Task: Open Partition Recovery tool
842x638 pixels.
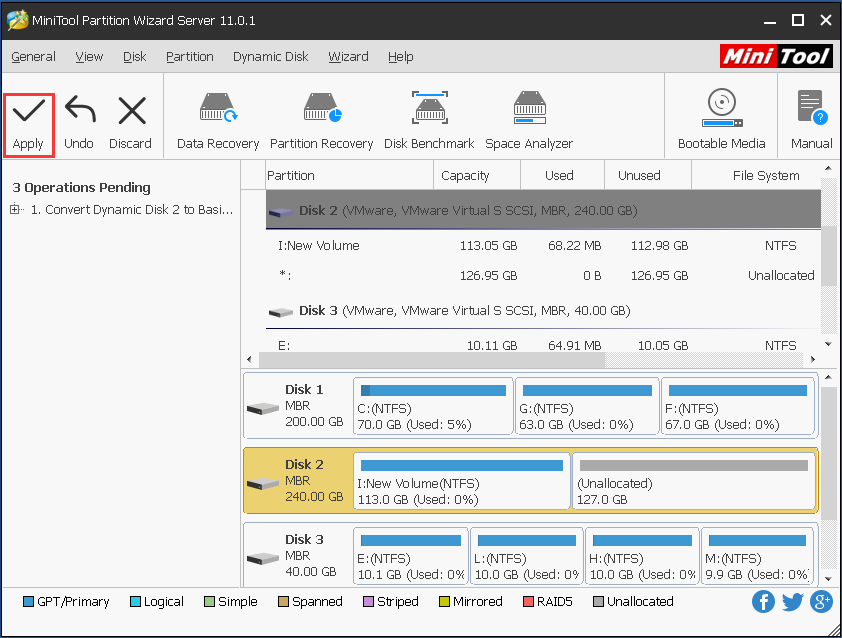Action: [x=322, y=121]
